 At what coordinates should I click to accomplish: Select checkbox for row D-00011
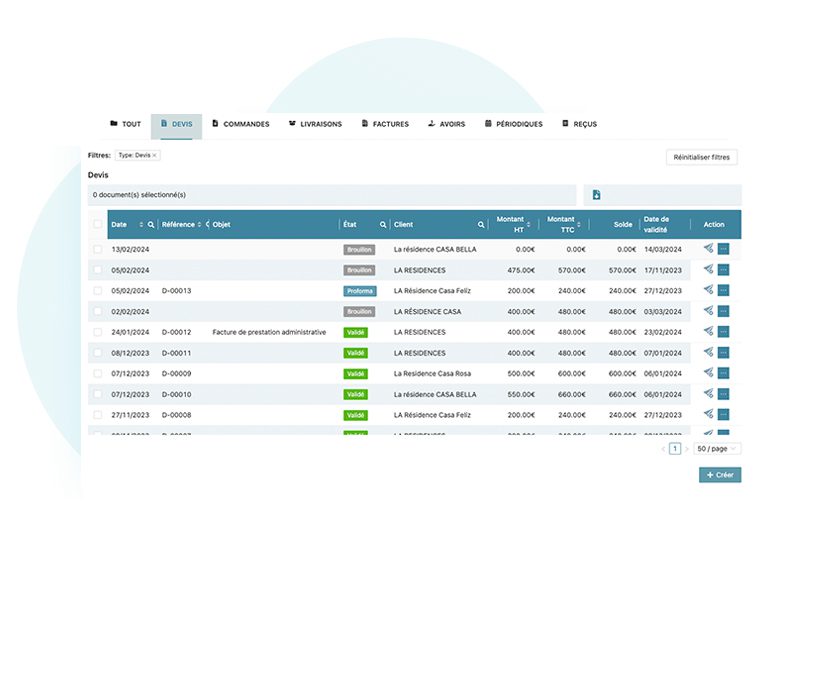tap(98, 353)
